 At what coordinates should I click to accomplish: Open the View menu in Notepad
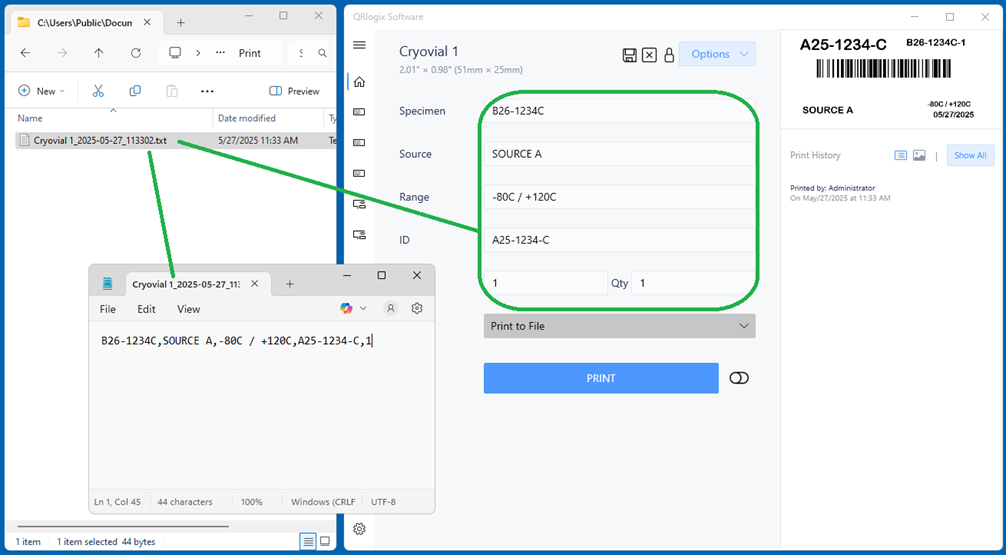[188, 310]
